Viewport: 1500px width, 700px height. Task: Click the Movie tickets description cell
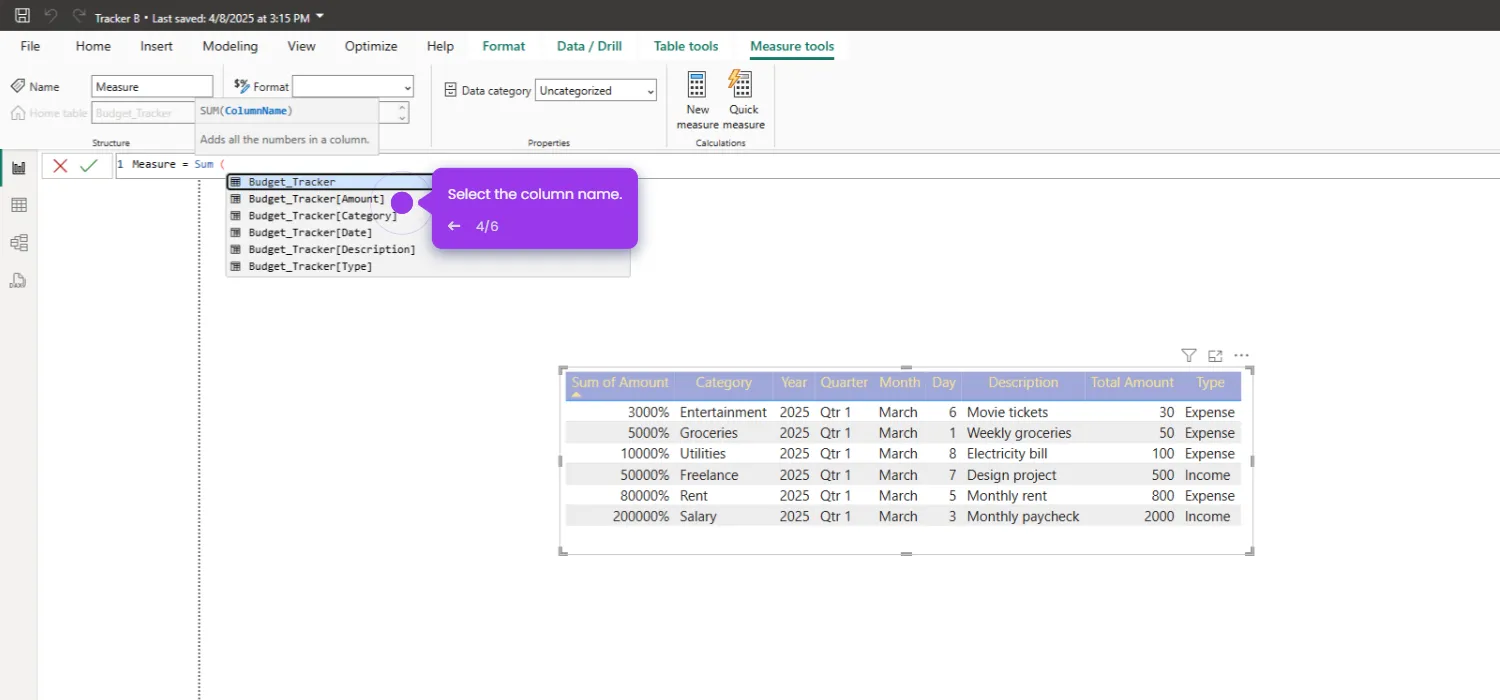1007,412
